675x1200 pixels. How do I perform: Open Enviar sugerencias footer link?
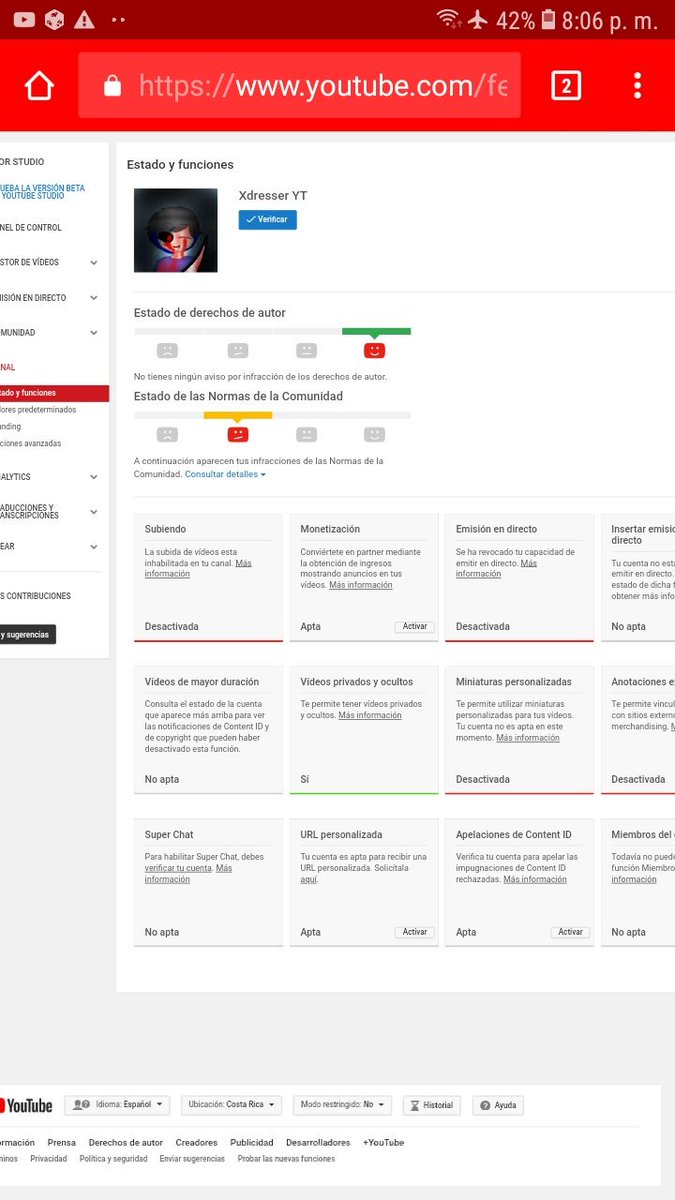point(192,1159)
